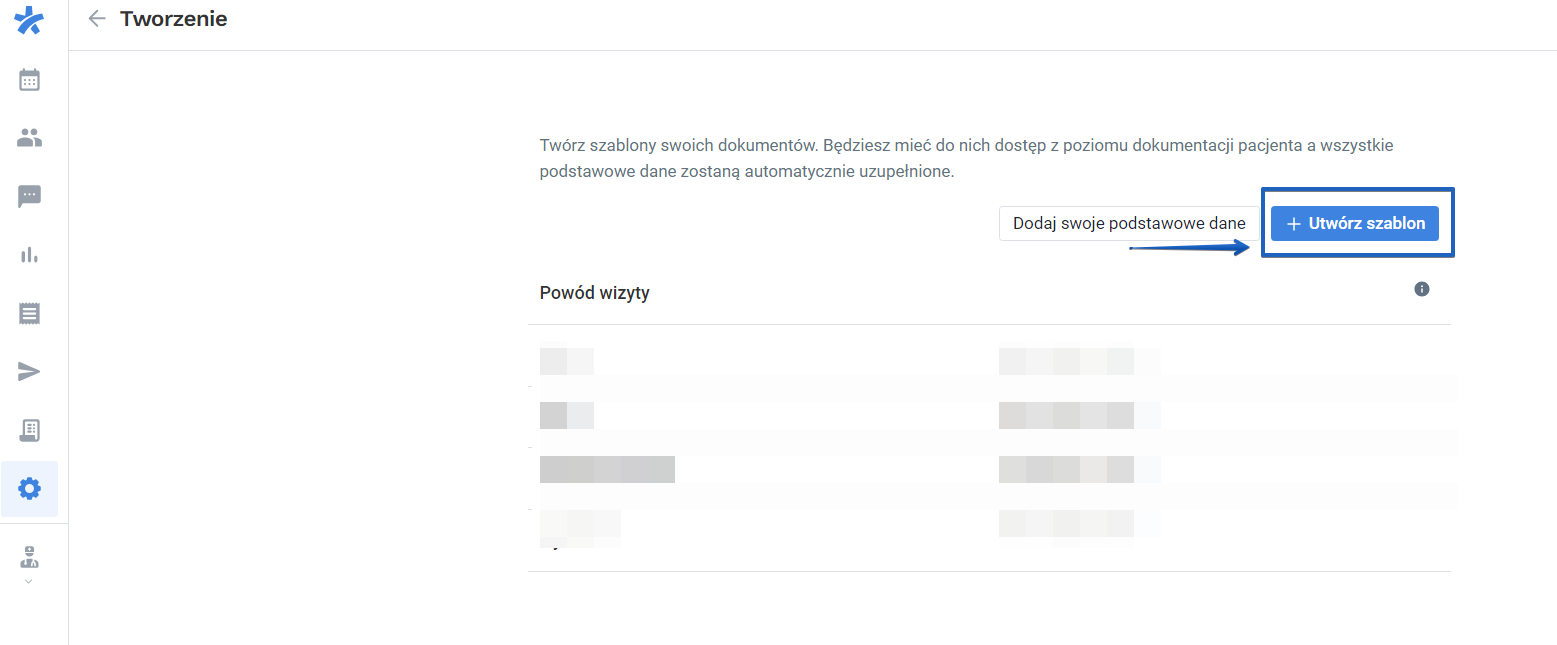Click the Powód wizyty section header
Viewport: 1557px width, 645px height.
pos(594,293)
